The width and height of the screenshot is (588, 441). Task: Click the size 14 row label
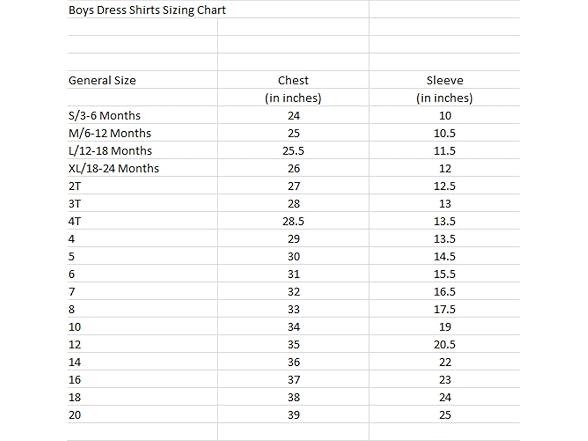coord(74,362)
